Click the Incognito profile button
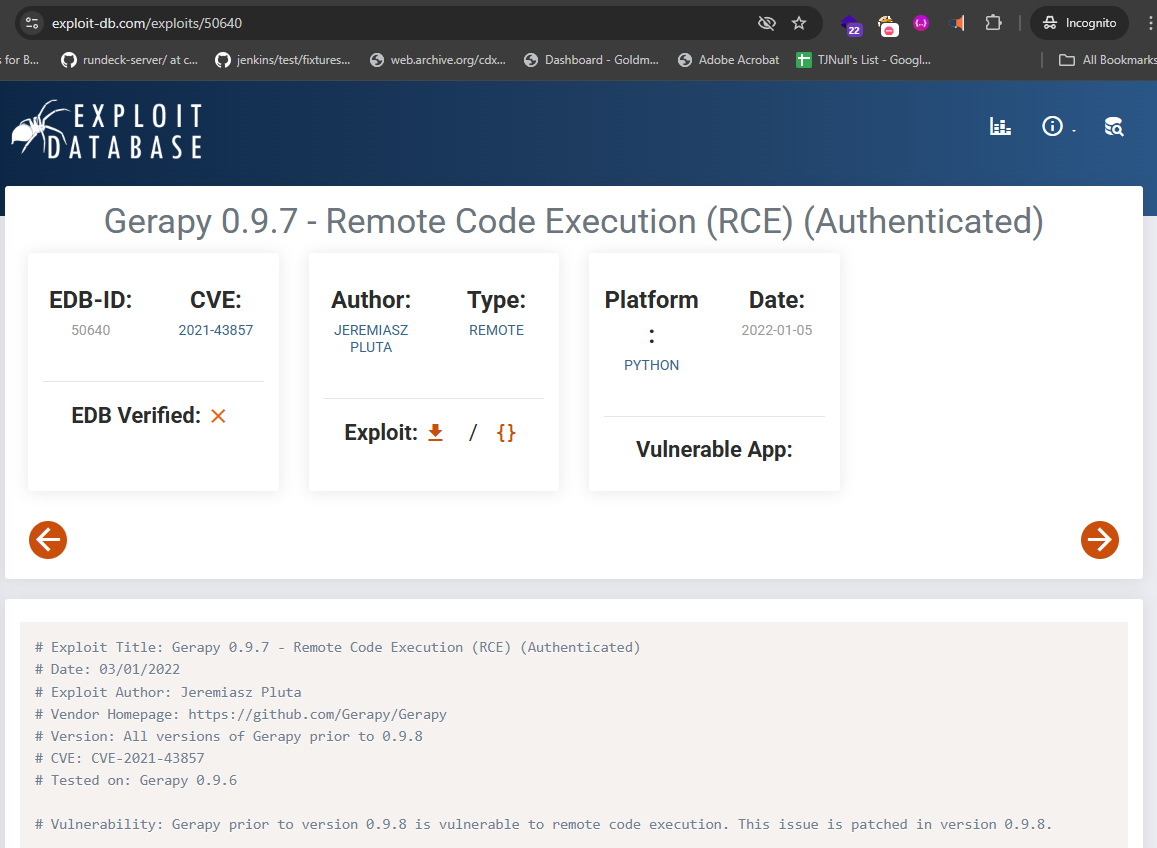 click(1079, 23)
